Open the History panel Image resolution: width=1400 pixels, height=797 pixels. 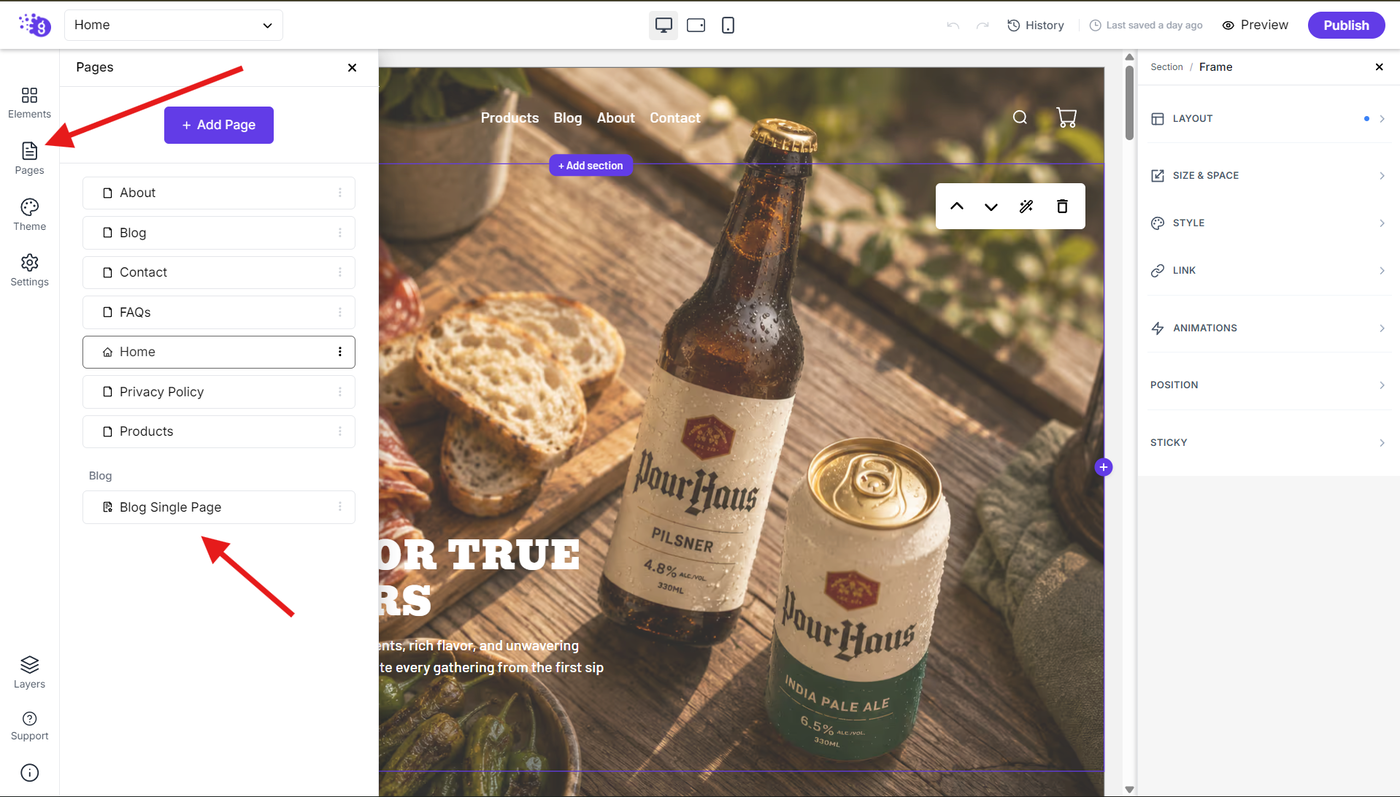[x=1035, y=25]
